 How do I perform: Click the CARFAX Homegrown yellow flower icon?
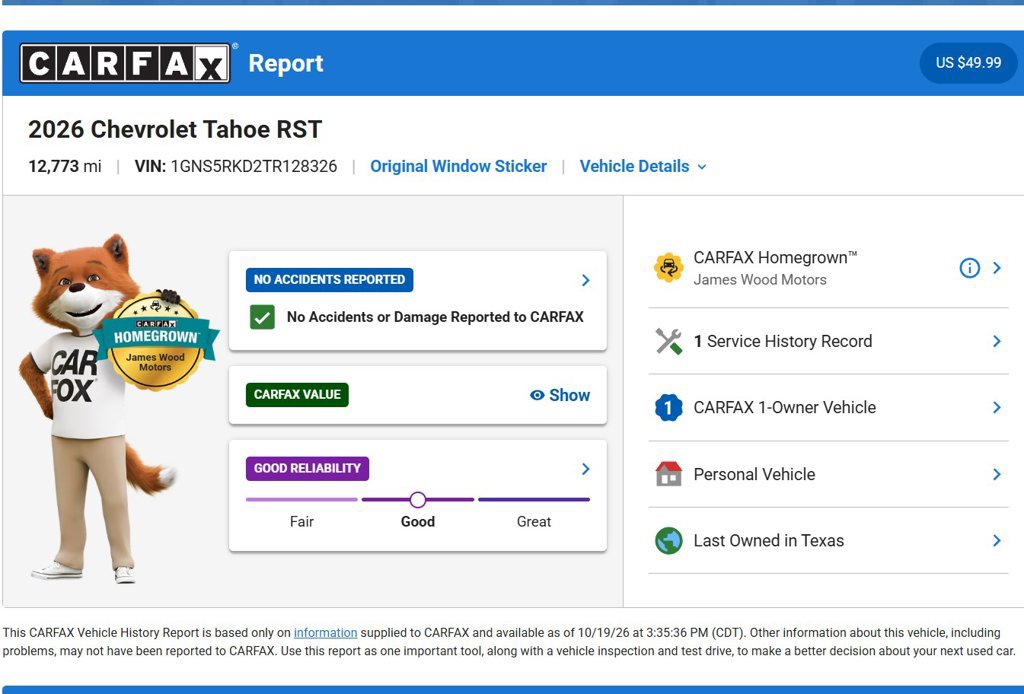click(x=669, y=268)
